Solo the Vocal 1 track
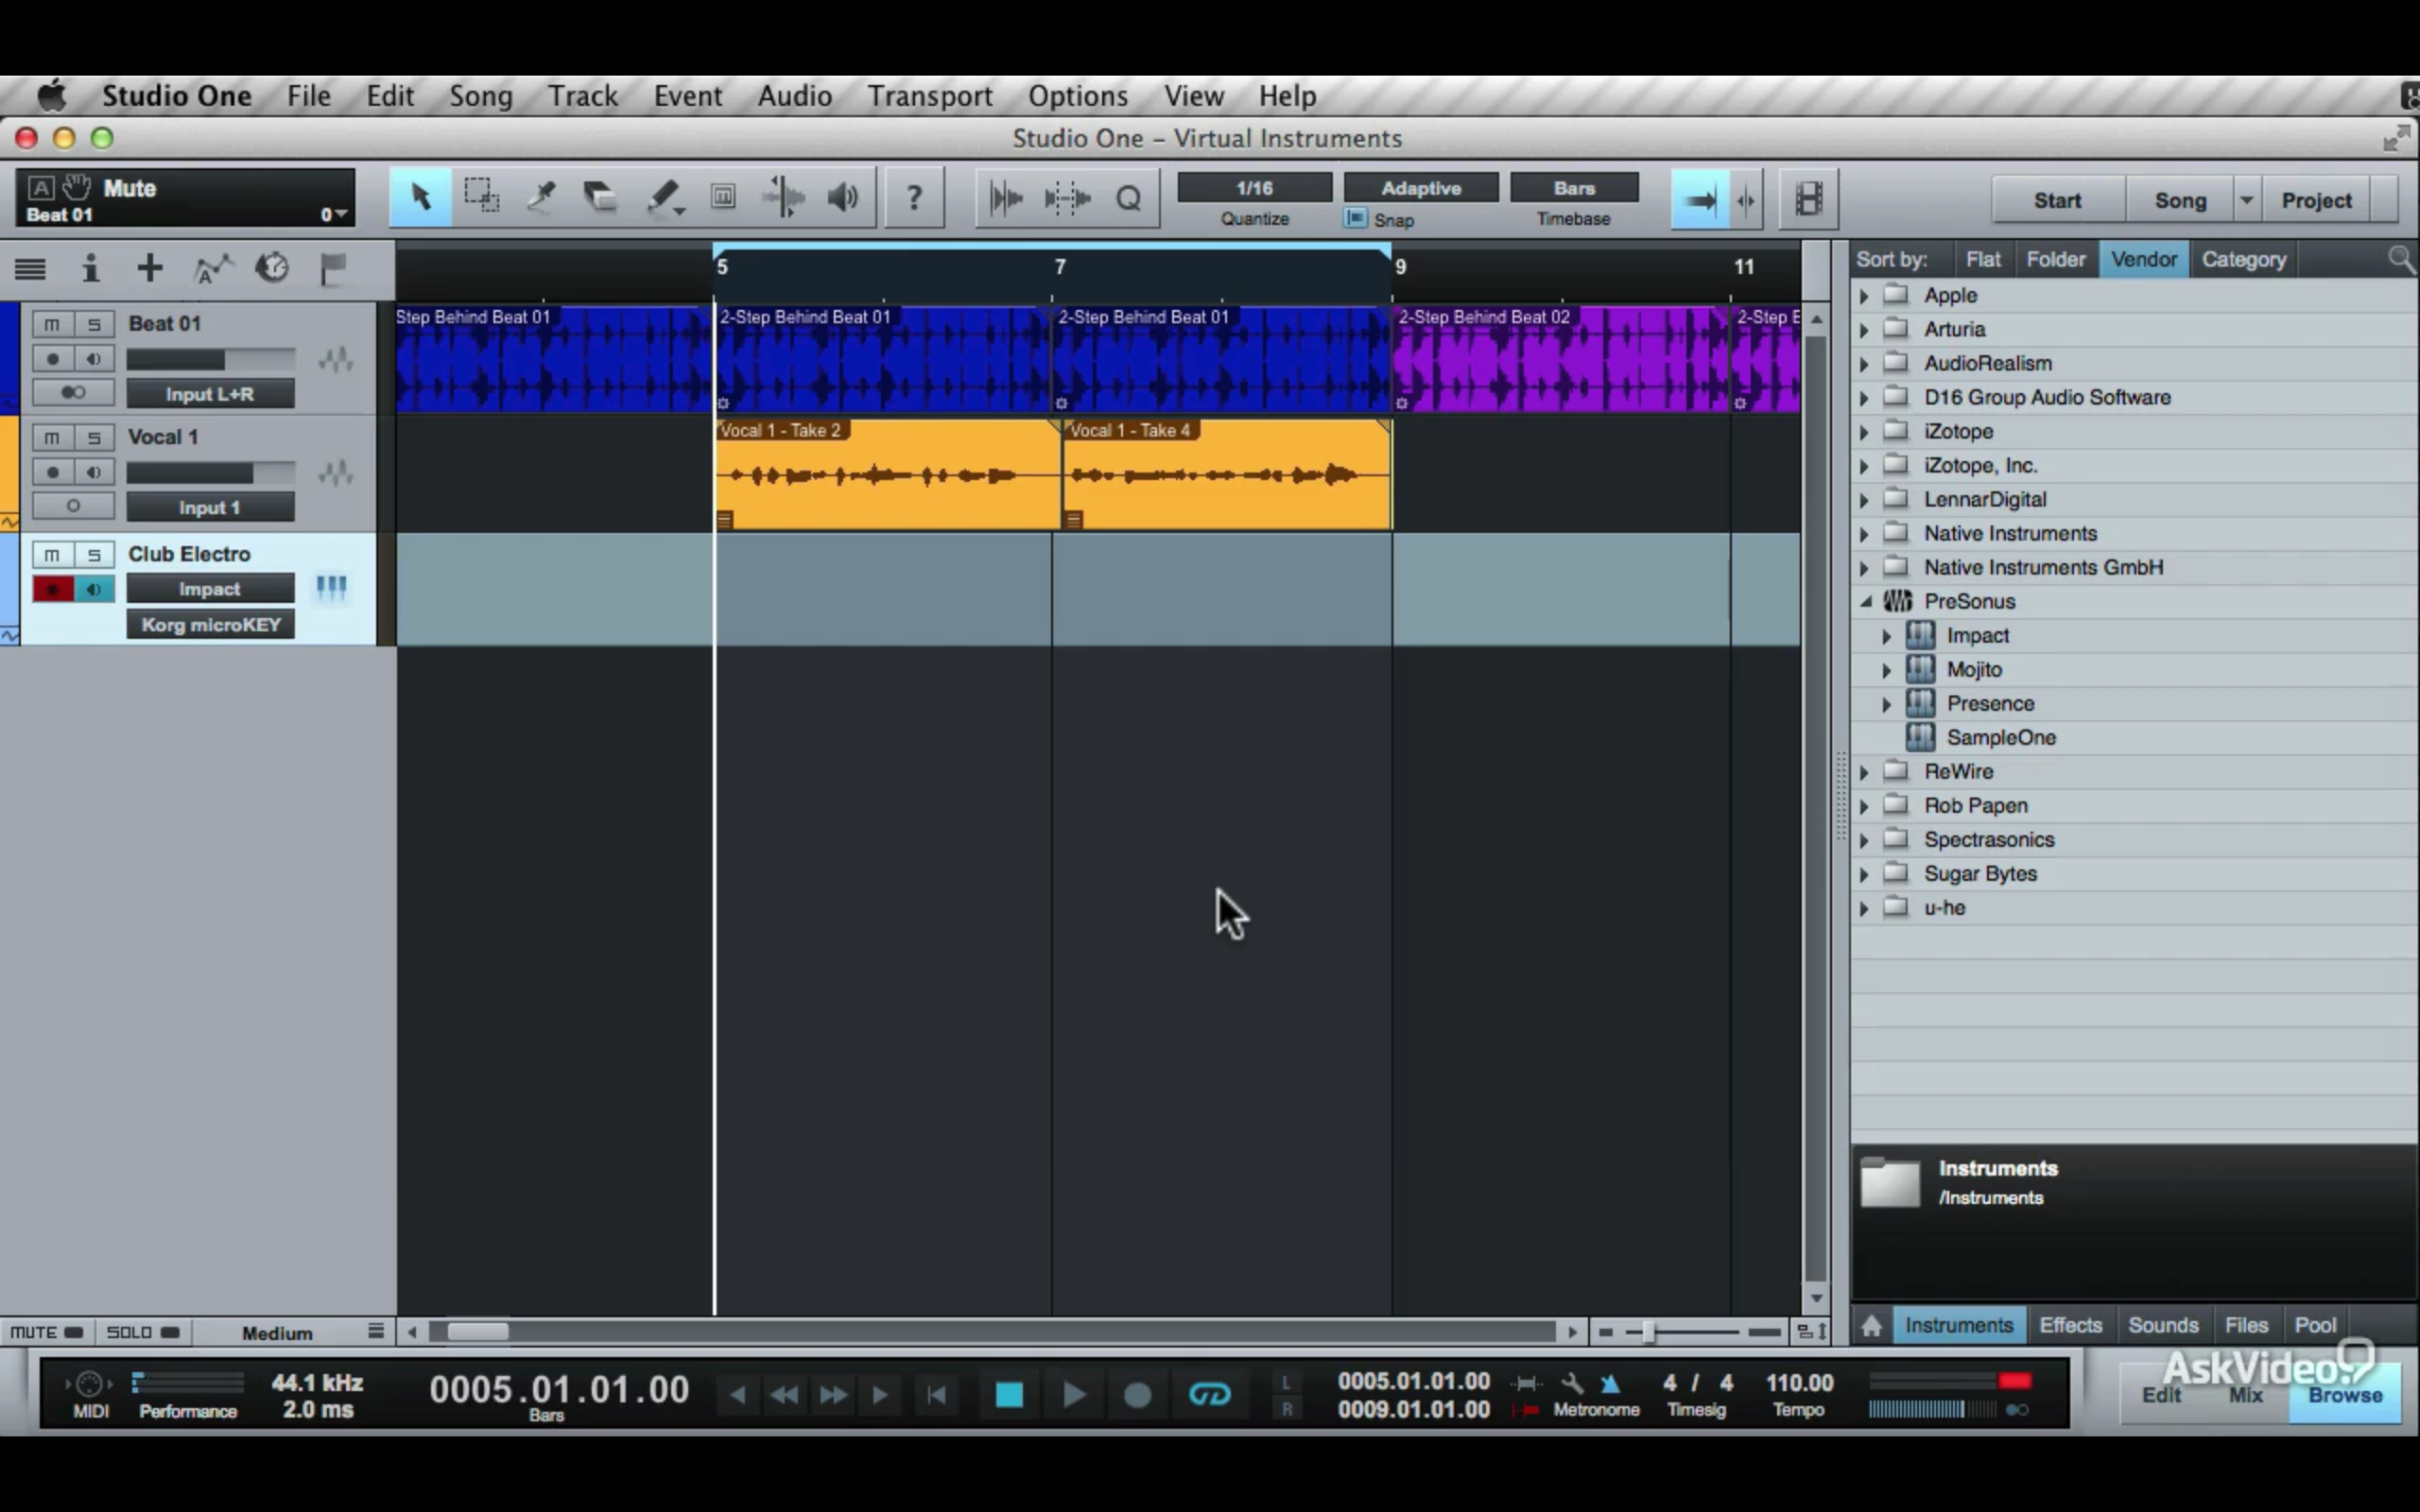 point(93,436)
